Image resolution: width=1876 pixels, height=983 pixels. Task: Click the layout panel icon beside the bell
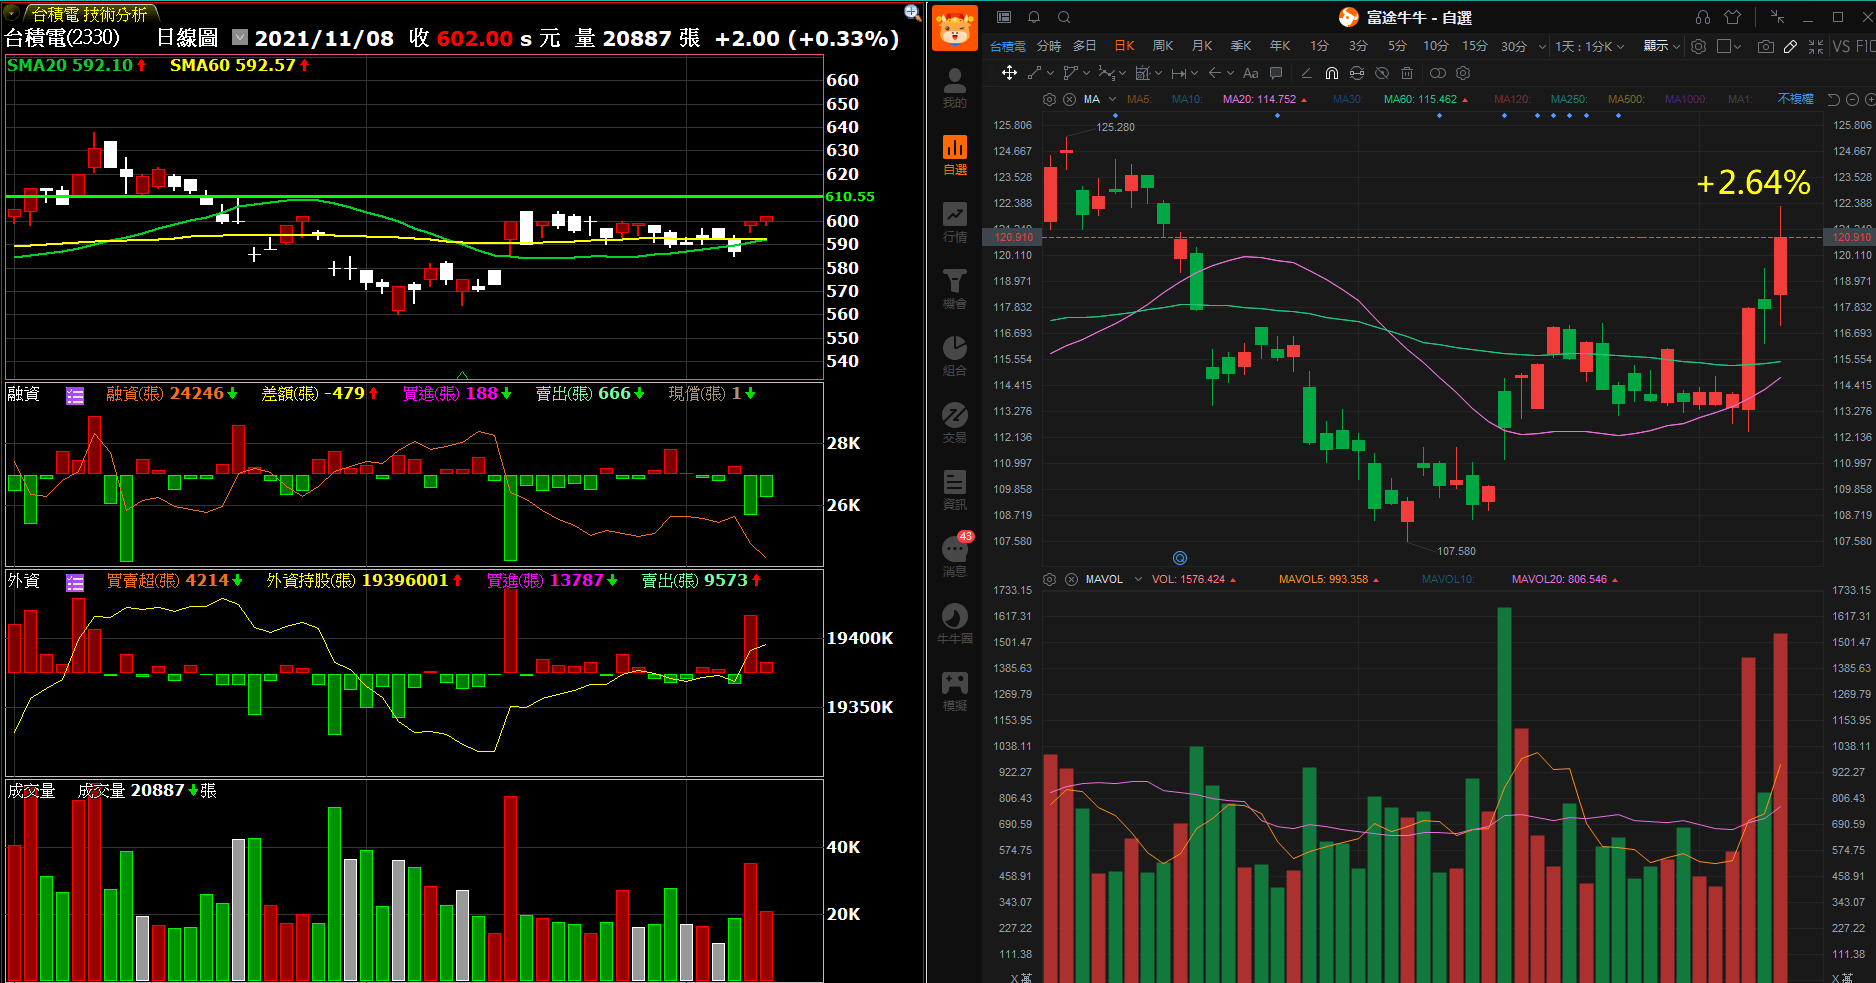pos(1004,17)
